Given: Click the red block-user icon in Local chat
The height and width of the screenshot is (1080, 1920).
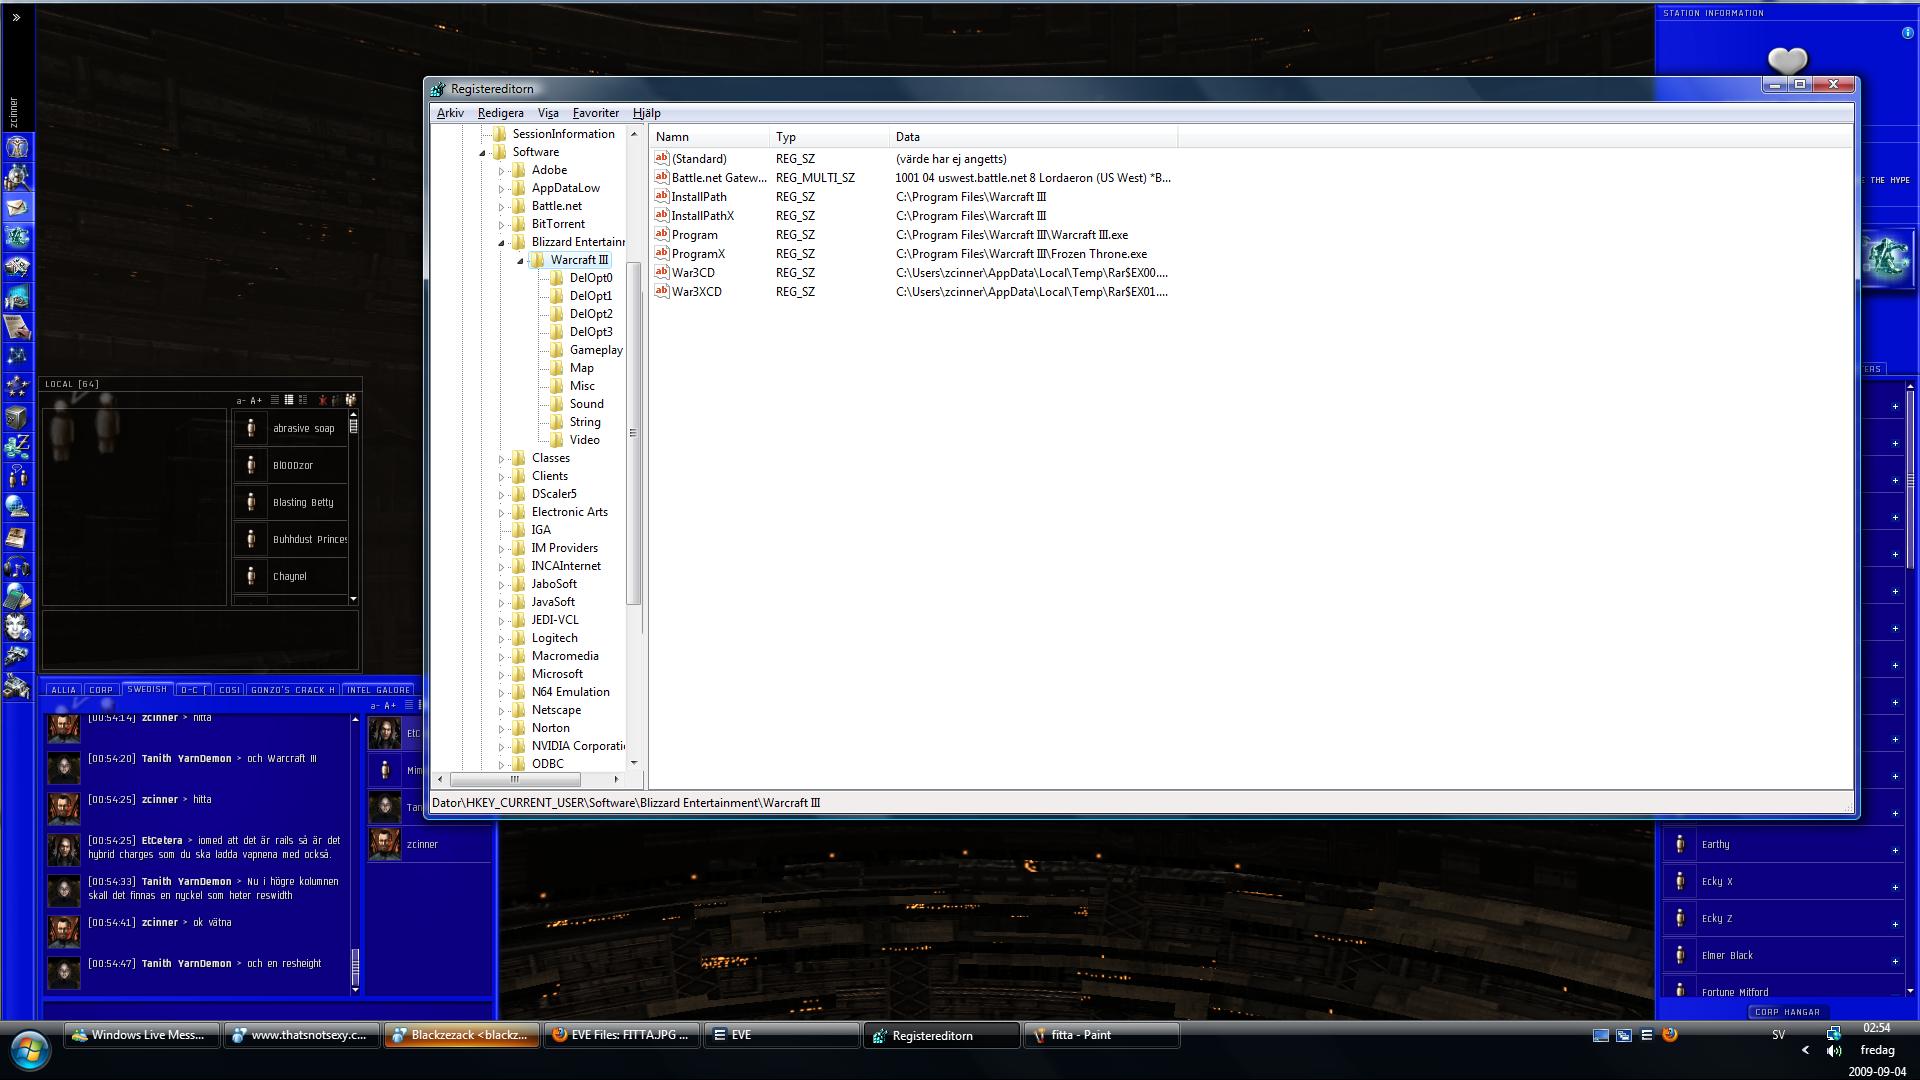Looking at the screenshot, I should pyautogui.click(x=323, y=400).
